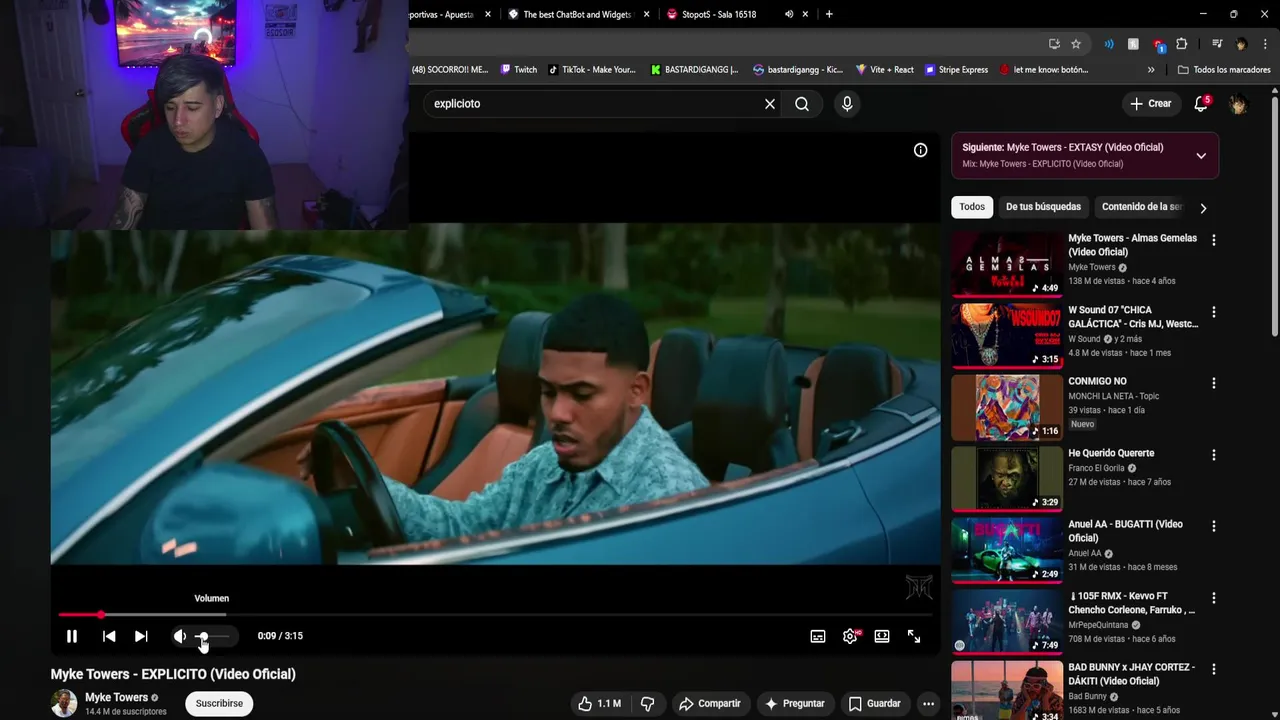Toggle subtitles on the player
Image resolution: width=1280 pixels, height=720 pixels.
(818, 636)
